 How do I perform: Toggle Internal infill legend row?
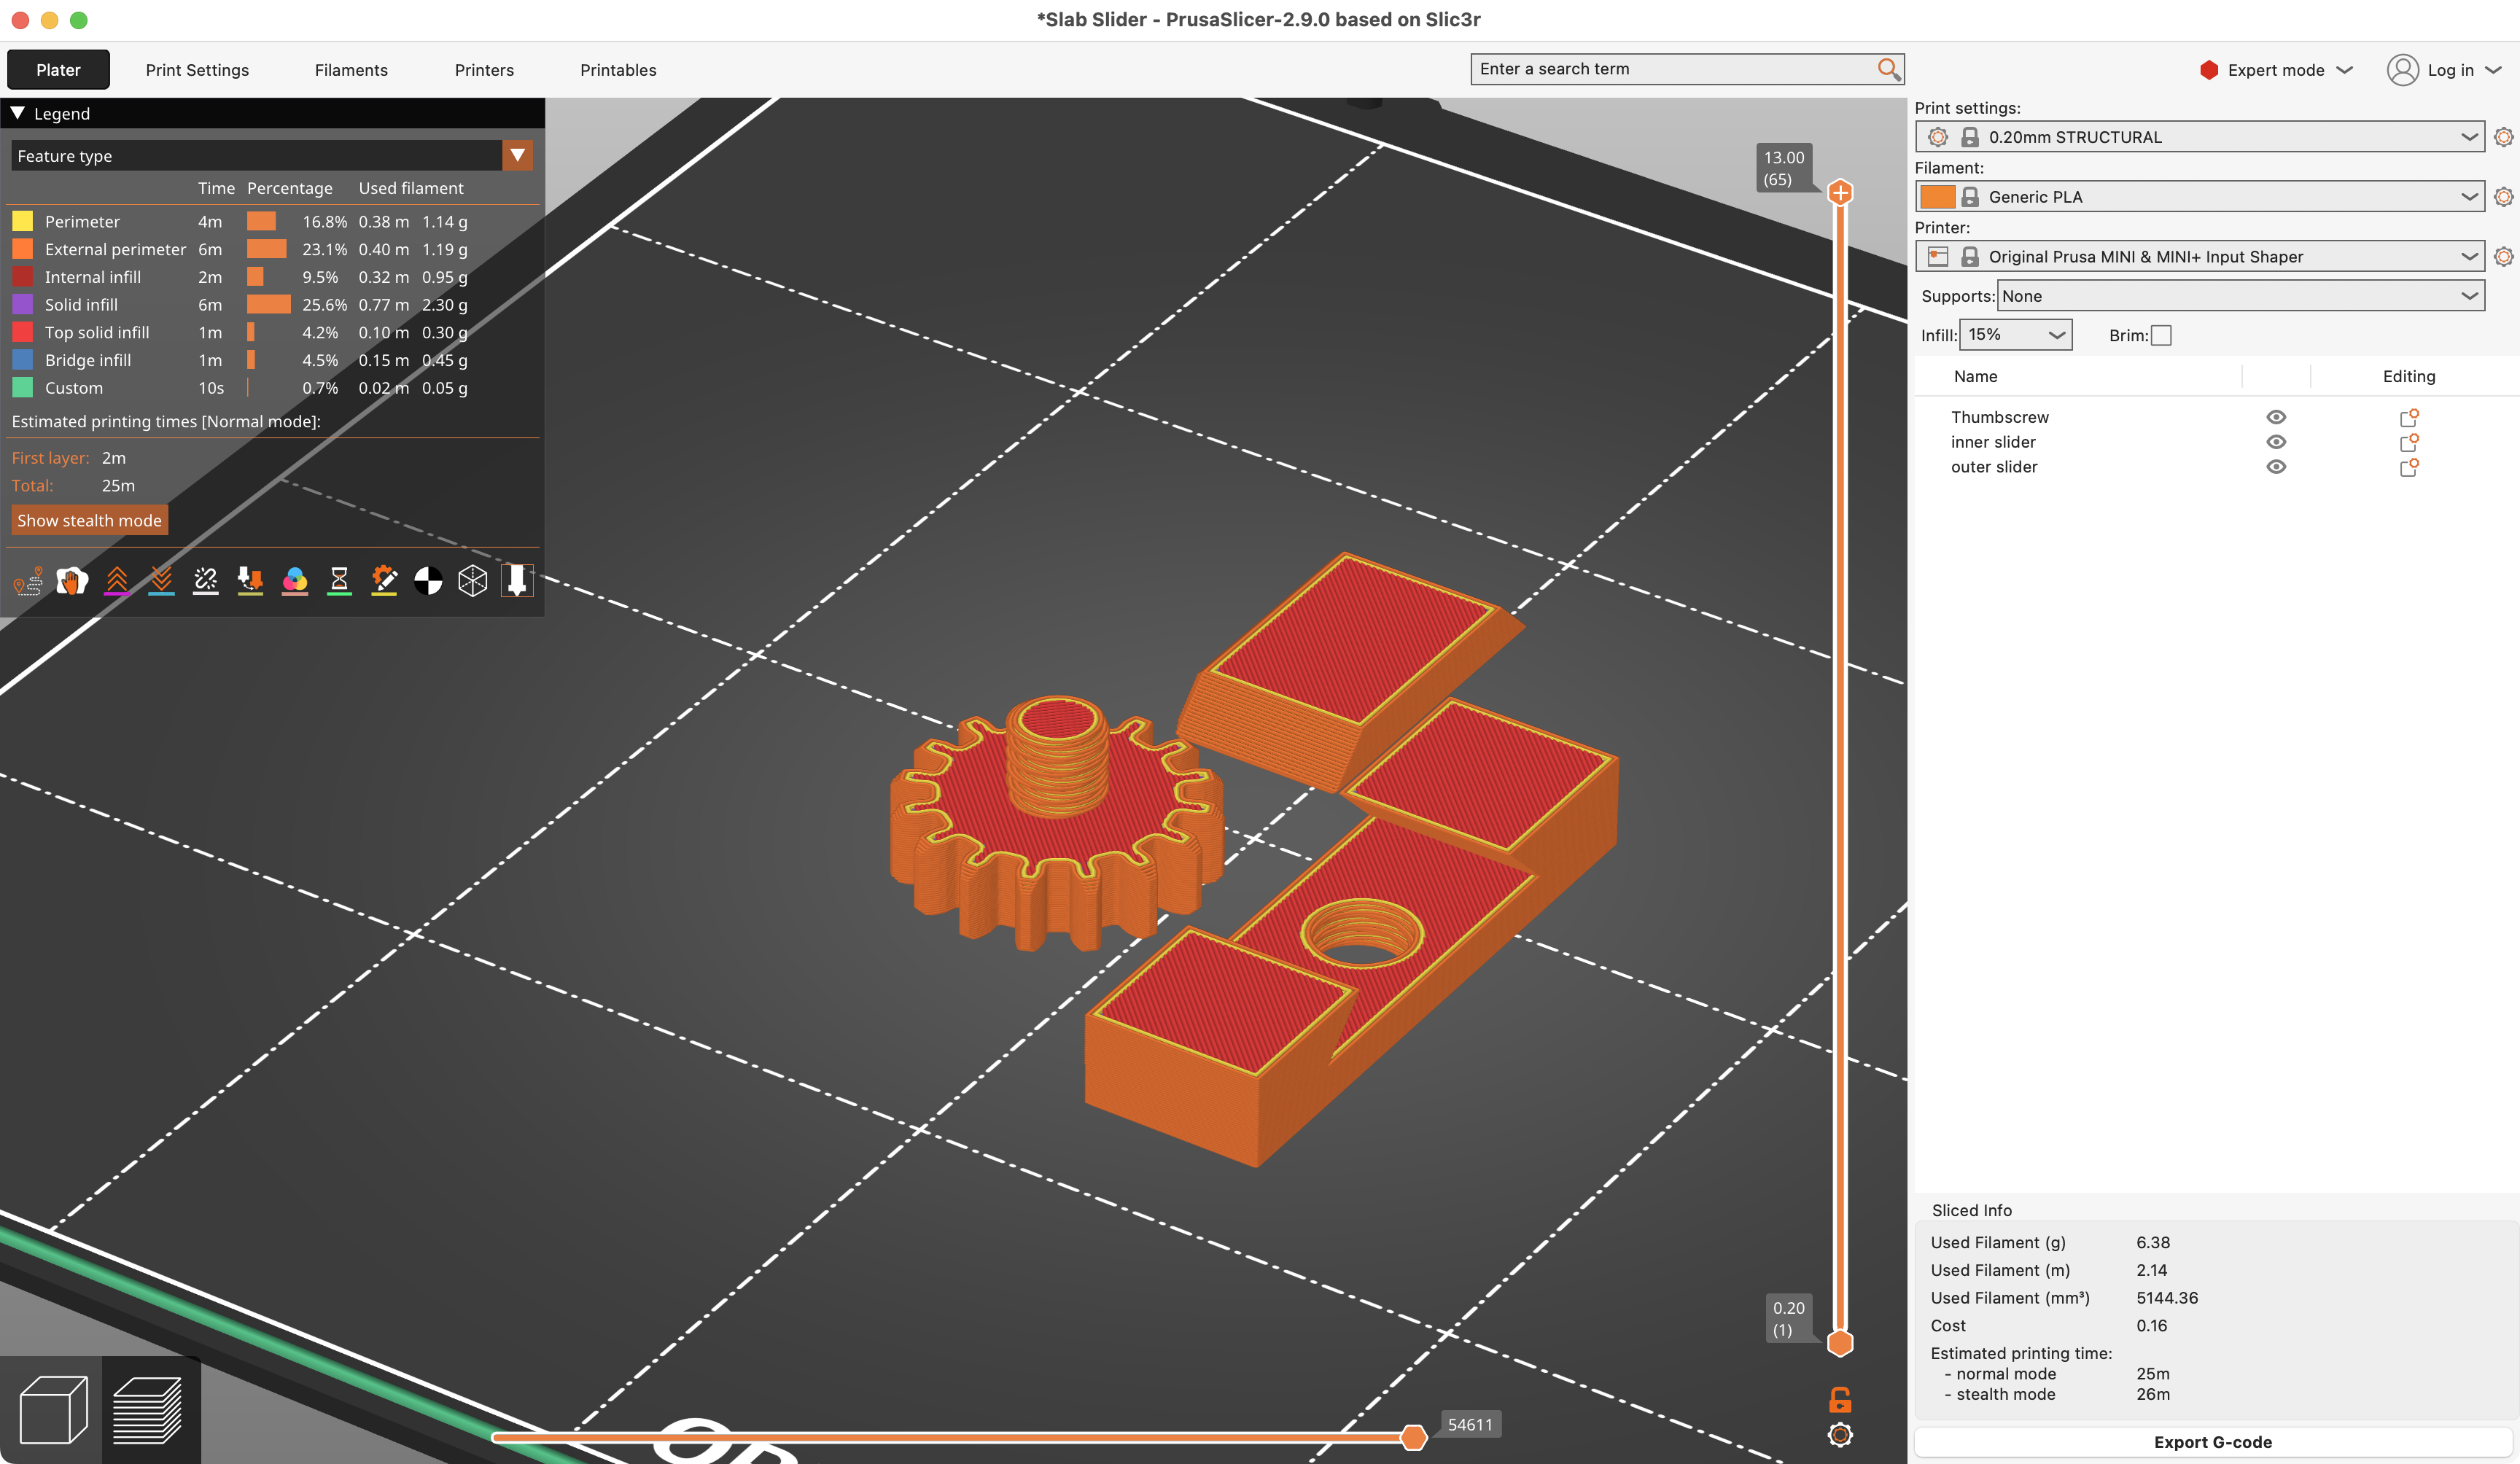tap(272, 277)
